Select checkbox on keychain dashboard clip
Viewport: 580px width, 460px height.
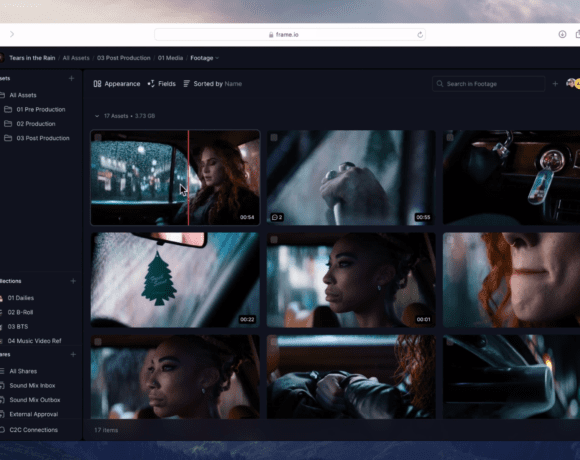click(x=450, y=137)
